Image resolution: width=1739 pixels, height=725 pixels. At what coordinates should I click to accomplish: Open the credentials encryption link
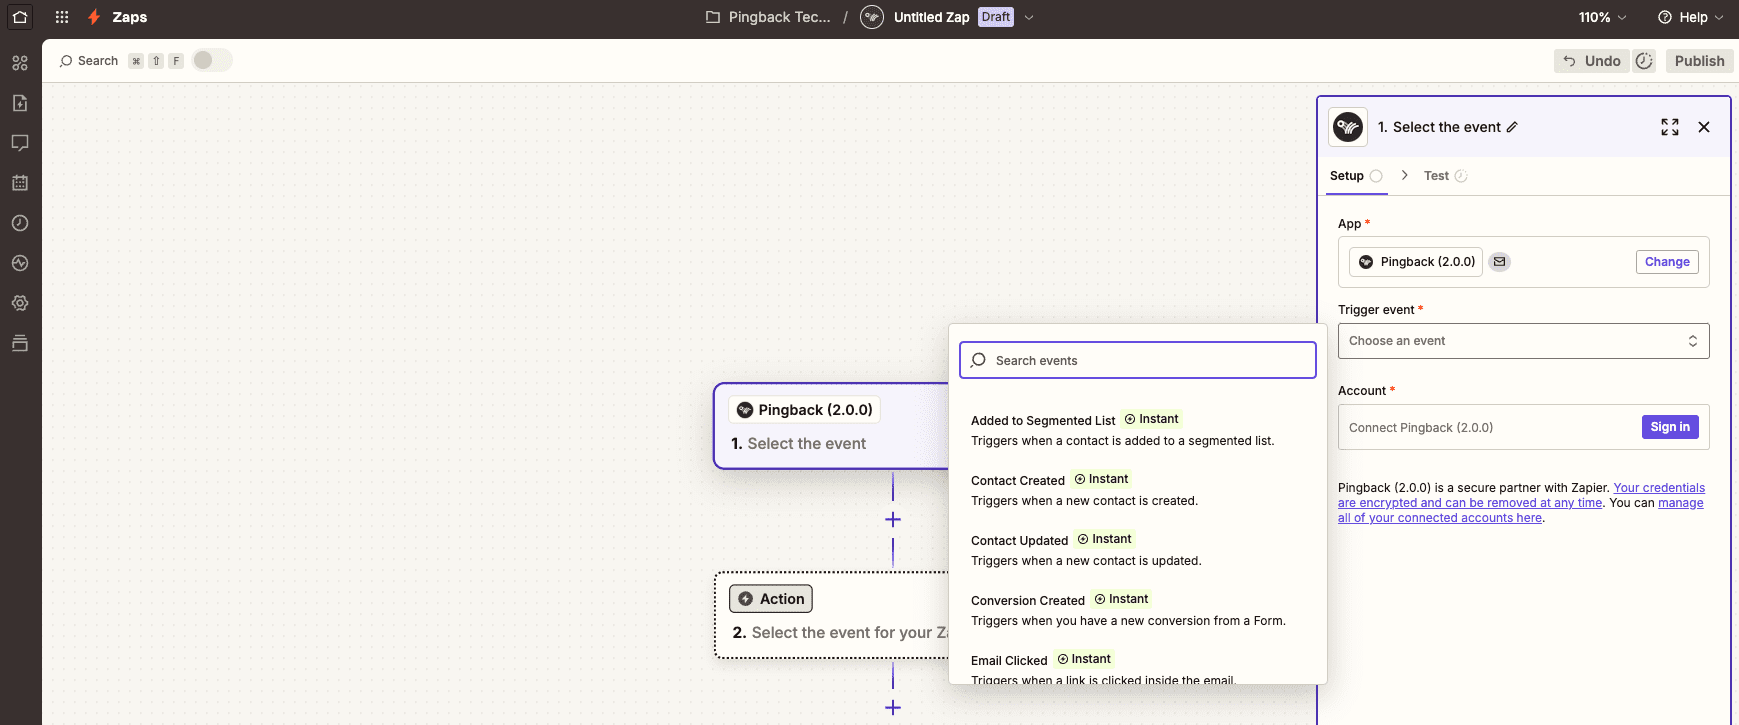(x=1521, y=495)
